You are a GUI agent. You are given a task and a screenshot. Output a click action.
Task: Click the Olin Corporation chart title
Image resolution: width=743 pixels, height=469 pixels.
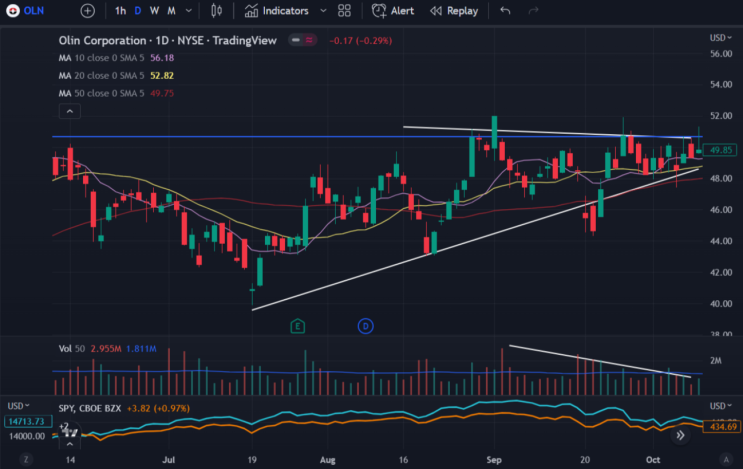[x=167, y=41]
